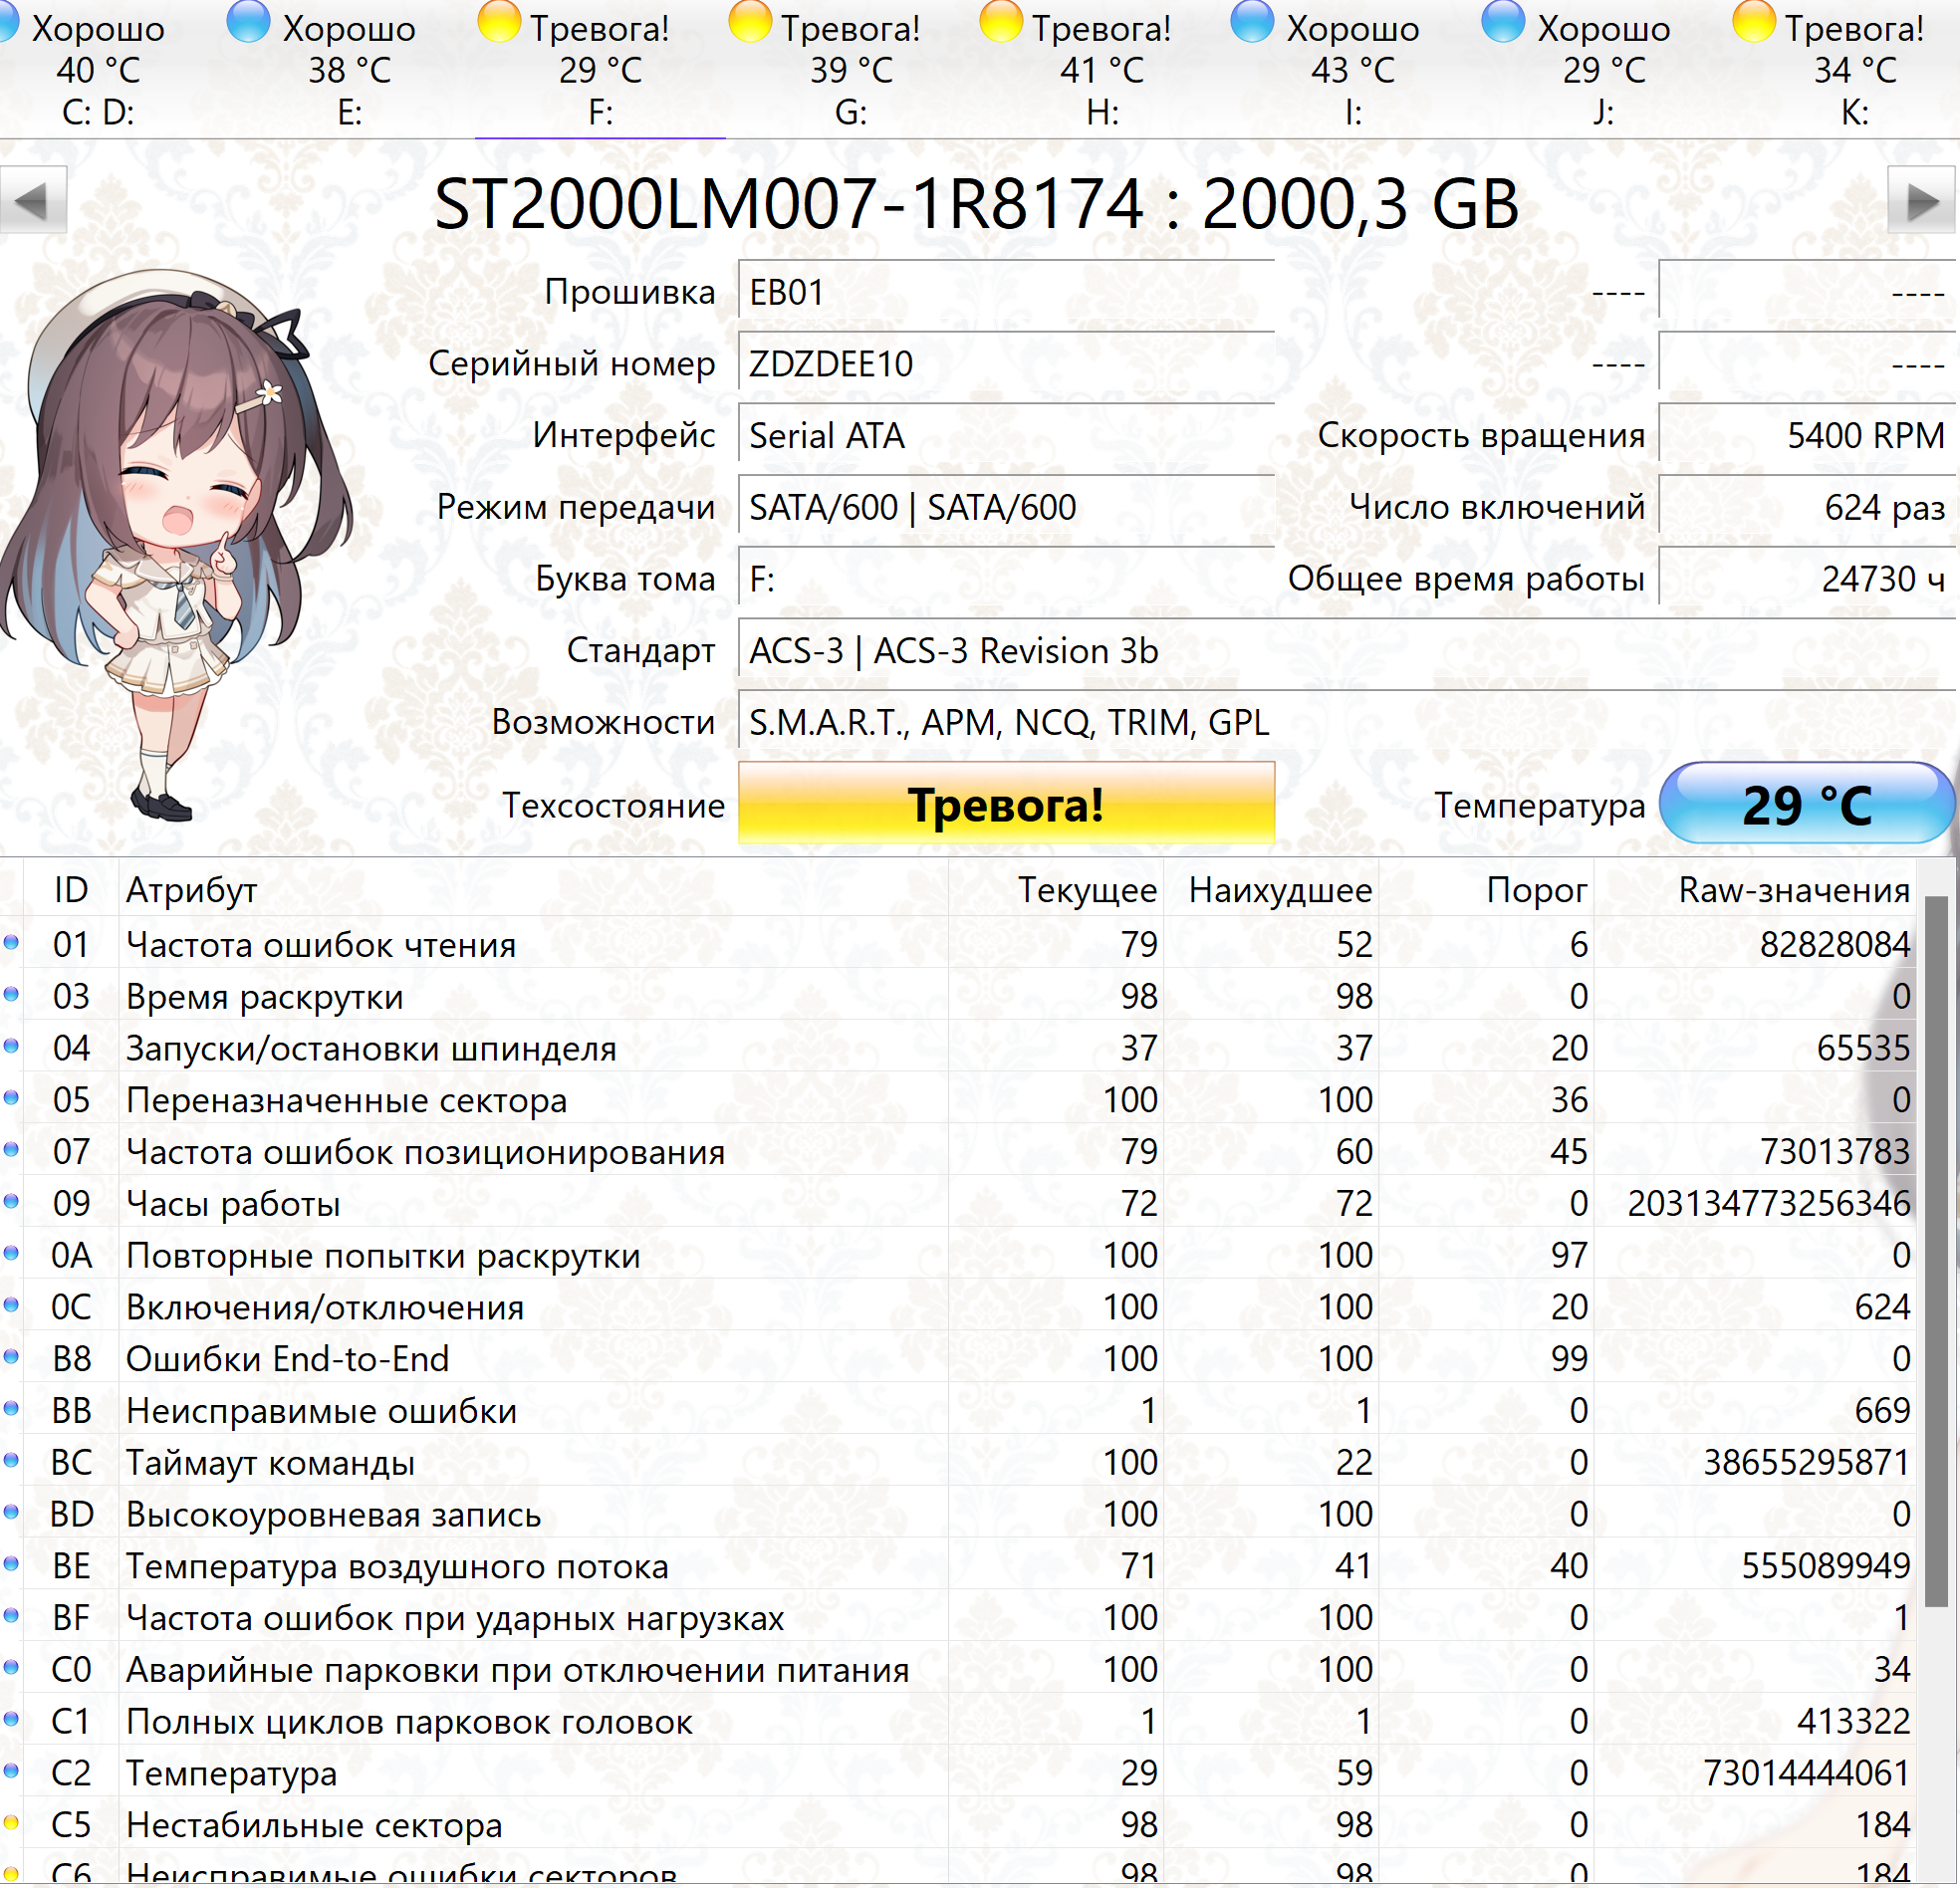Click the Порог column header
Image resolution: width=1960 pixels, height=1888 pixels.
tap(1487, 889)
